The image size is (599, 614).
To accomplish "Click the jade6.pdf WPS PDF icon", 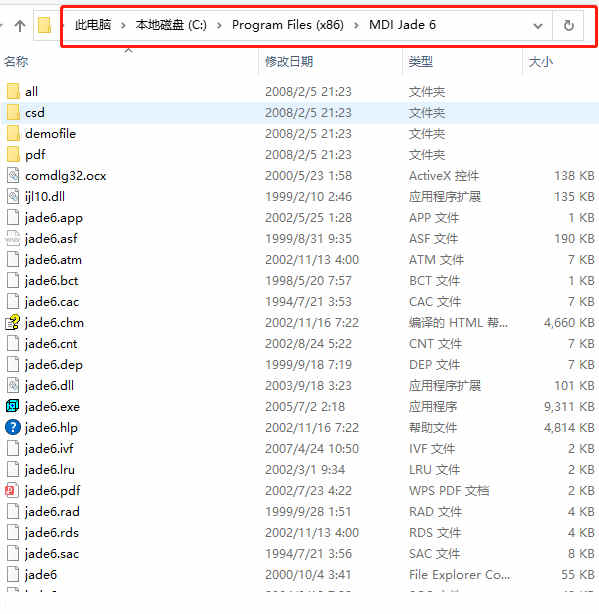I will coord(13,490).
